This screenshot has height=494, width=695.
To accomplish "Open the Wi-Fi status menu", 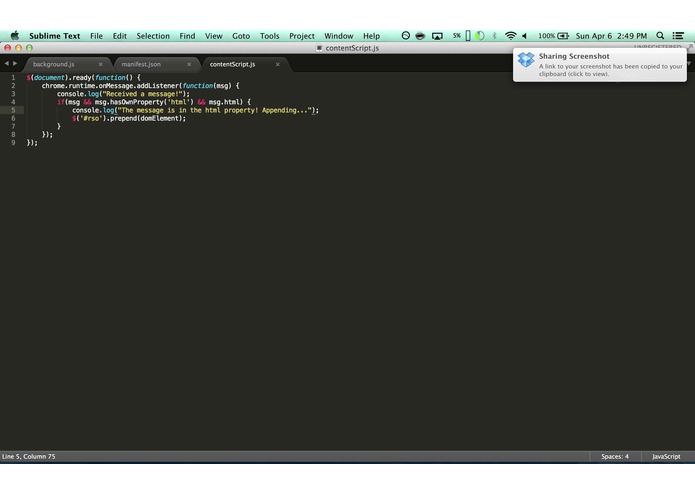I will click(511, 35).
